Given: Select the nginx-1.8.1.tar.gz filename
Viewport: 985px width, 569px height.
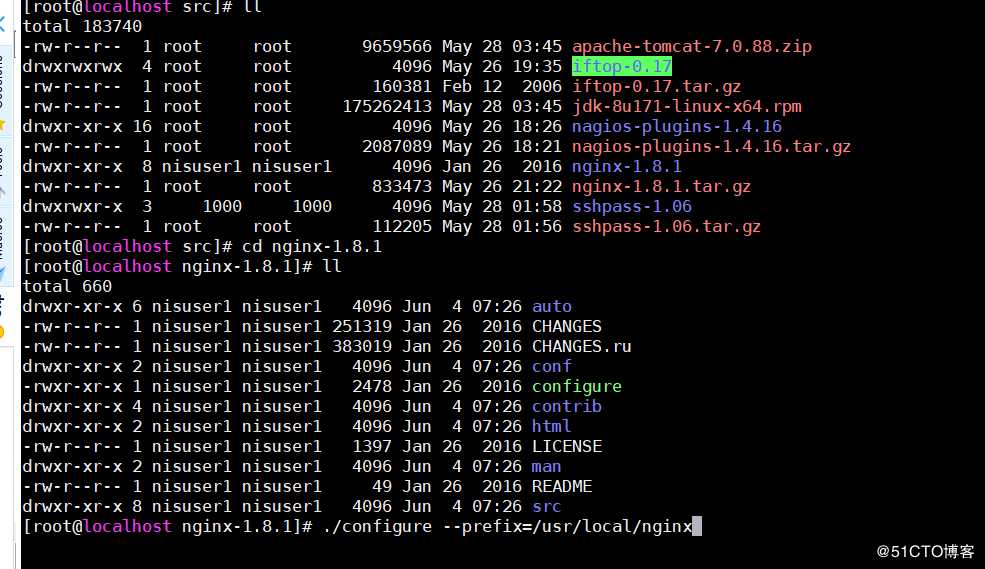Looking at the screenshot, I should [x=661, y=187].
